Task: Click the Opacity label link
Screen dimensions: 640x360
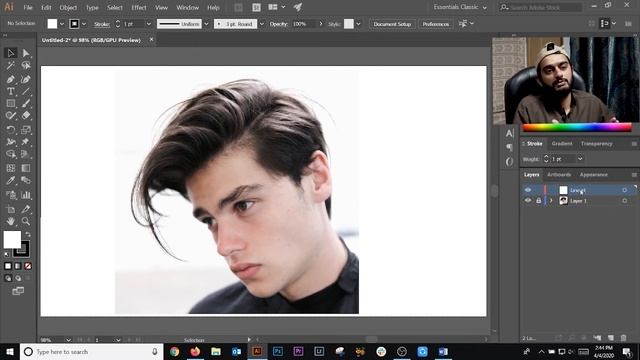Action: click(279, 24)
